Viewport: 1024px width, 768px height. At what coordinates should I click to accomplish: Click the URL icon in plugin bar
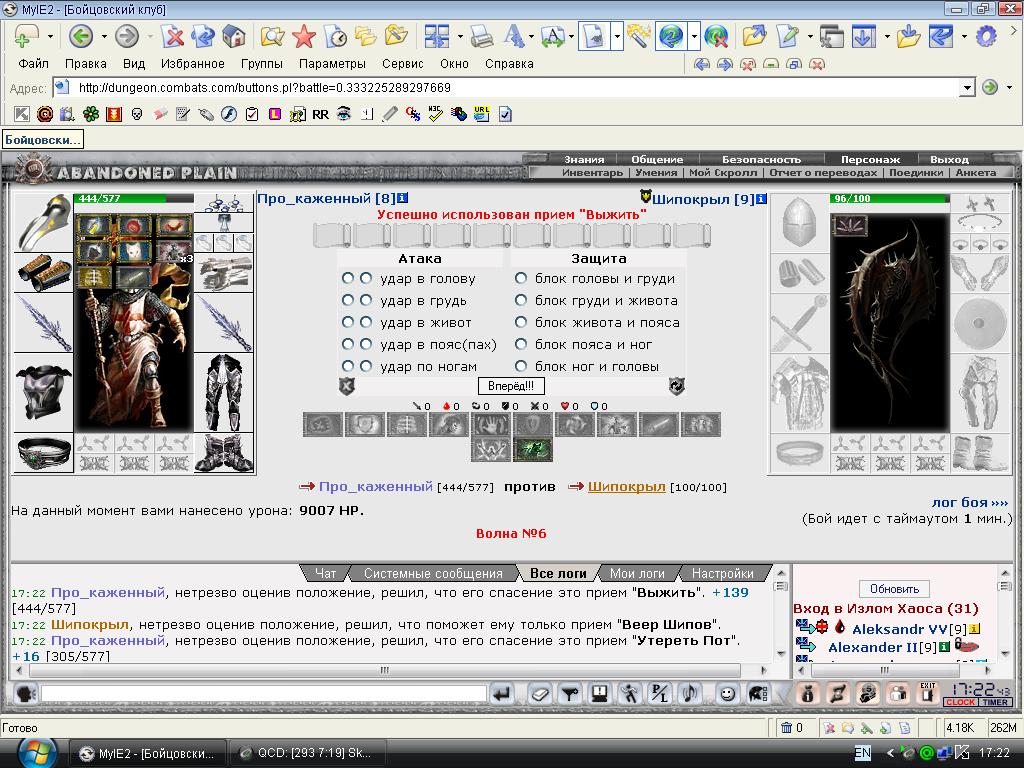click(x=482, y=114)
